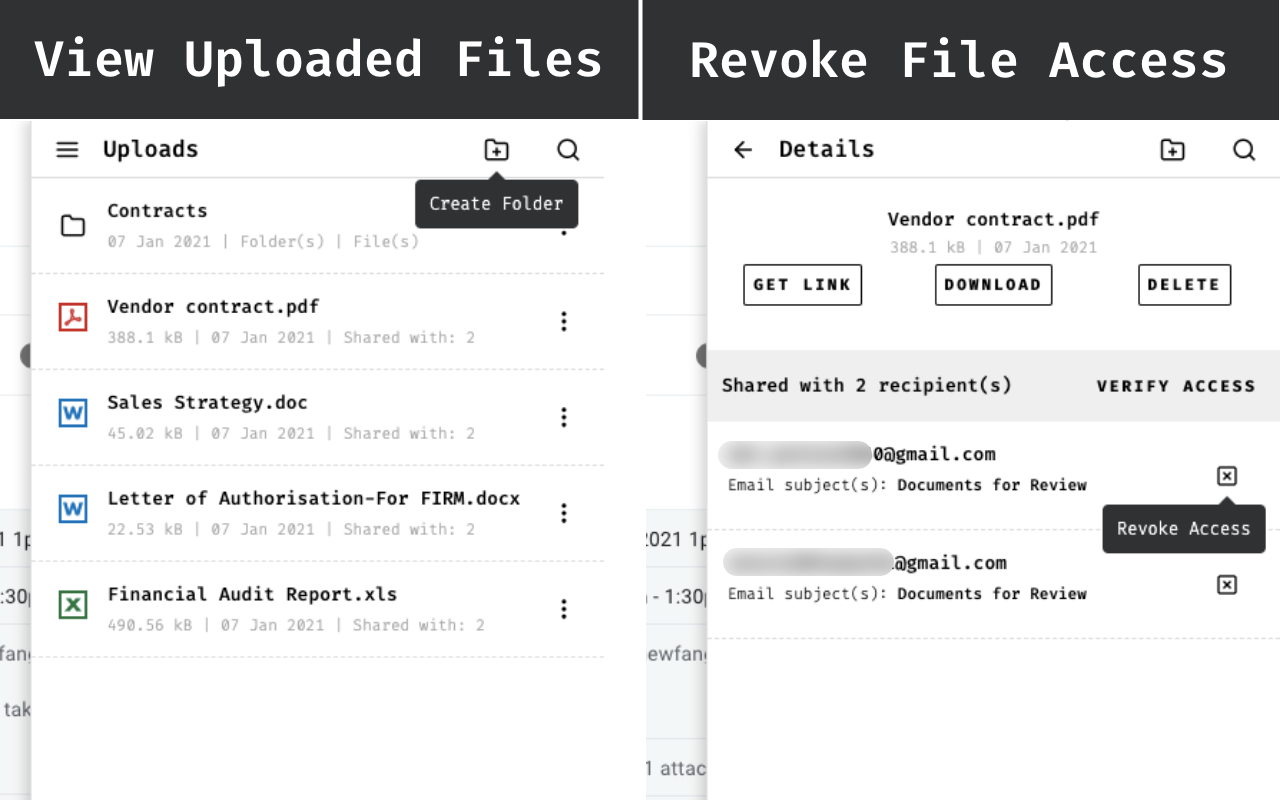
Task: Click Word icon of Letter of Authorisation docx
Action: (x=73, y=509)
